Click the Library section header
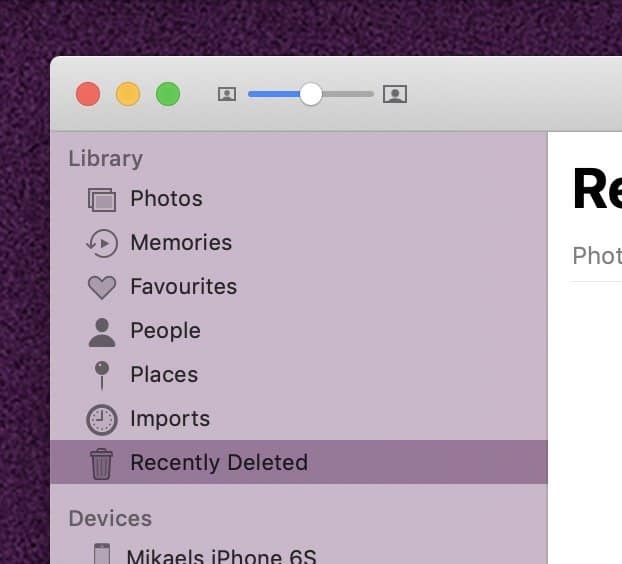Screen dimensions: 622x564 coord(106,159)
